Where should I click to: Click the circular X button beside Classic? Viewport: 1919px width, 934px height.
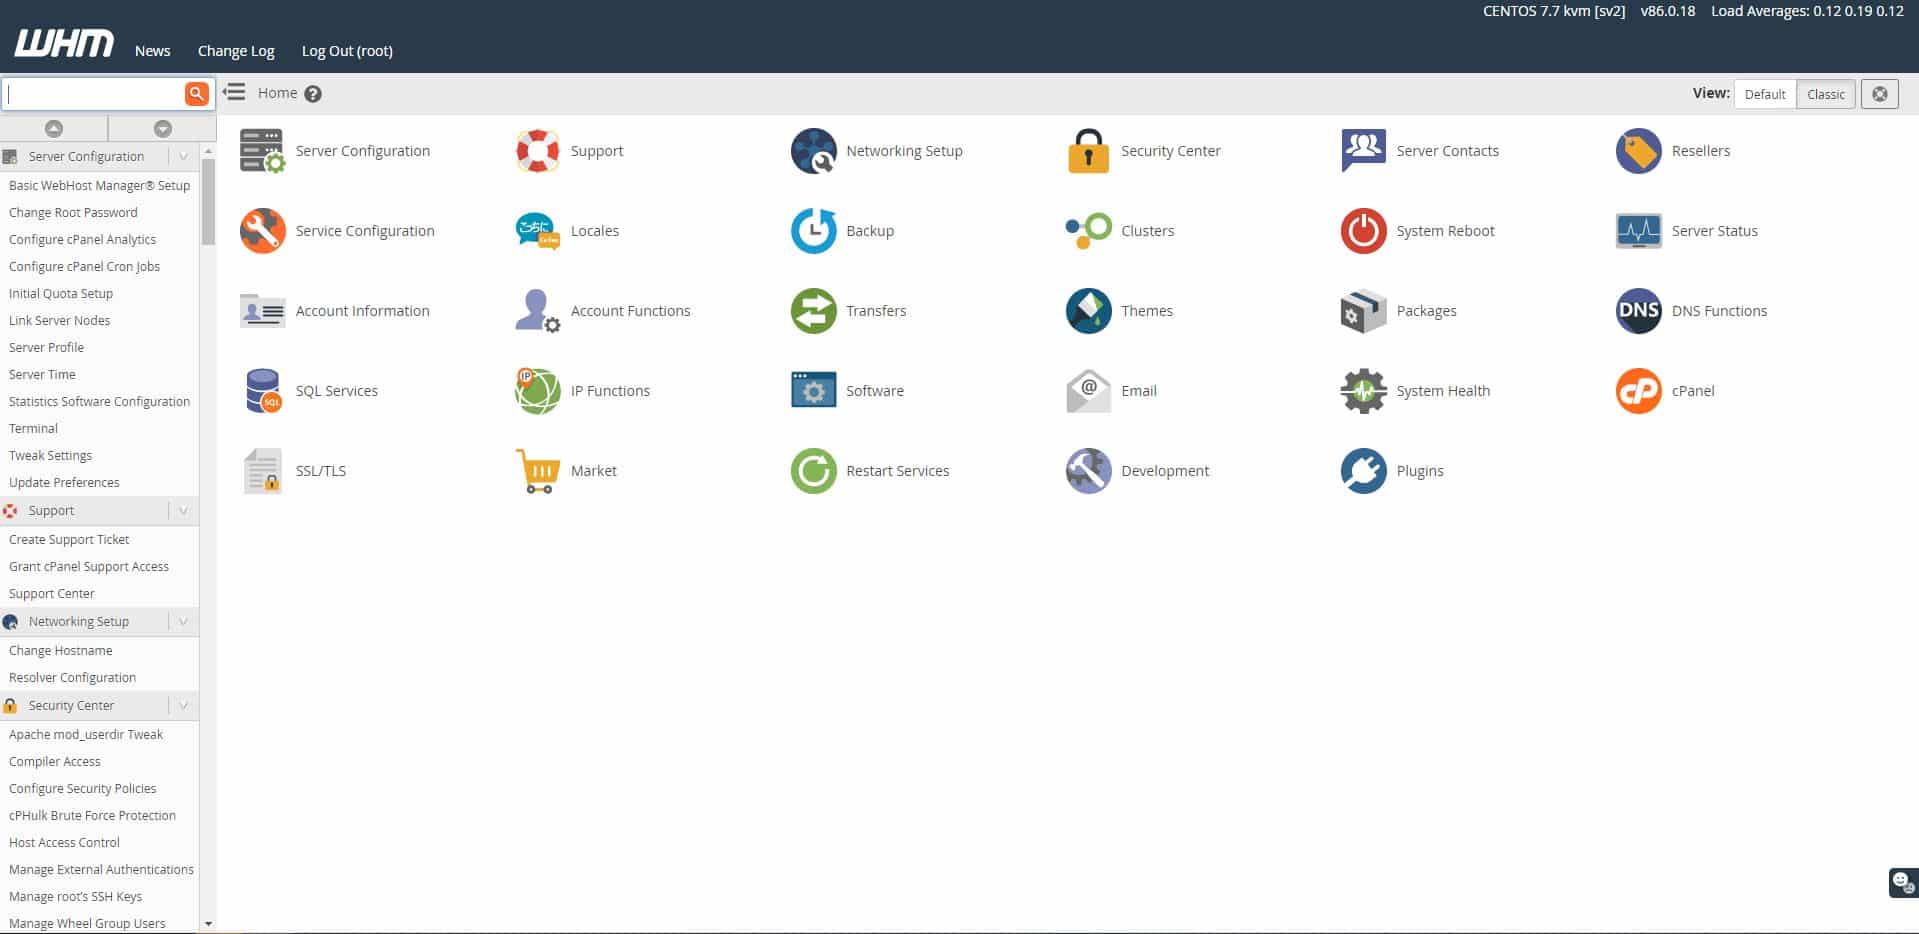[x=1880, y=94]
